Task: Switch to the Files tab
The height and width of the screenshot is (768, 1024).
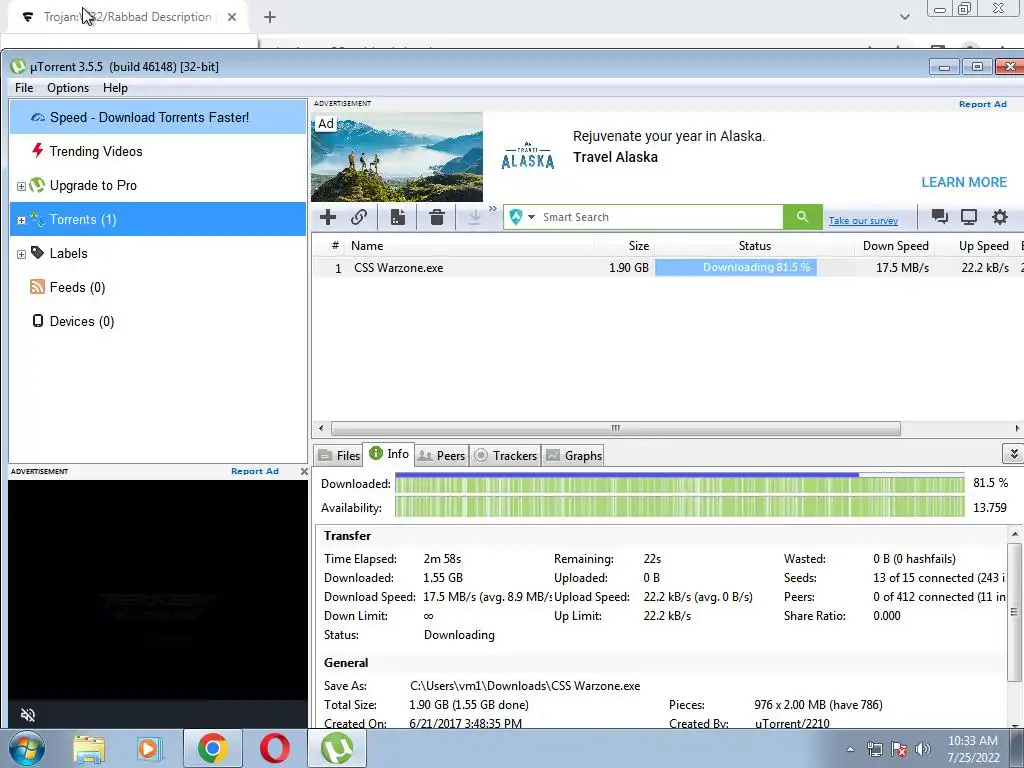Action: [x=338, y=455]
